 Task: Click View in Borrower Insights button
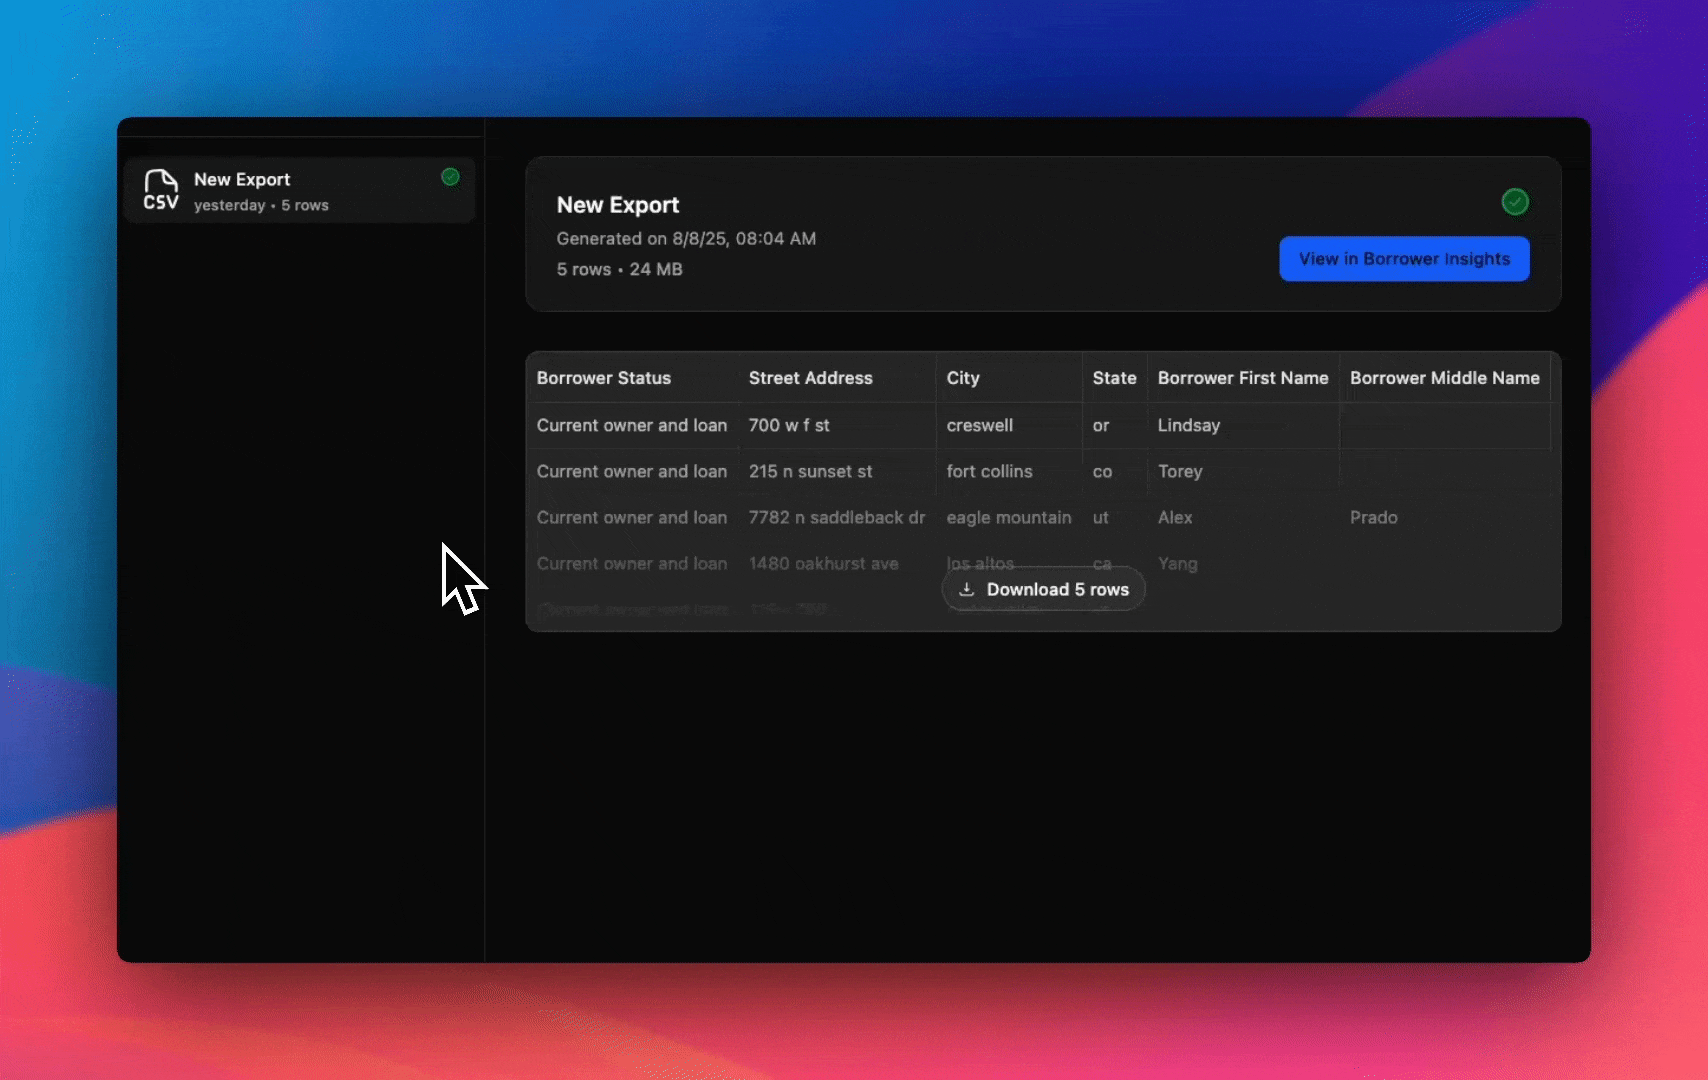(x=1404, y=259)
